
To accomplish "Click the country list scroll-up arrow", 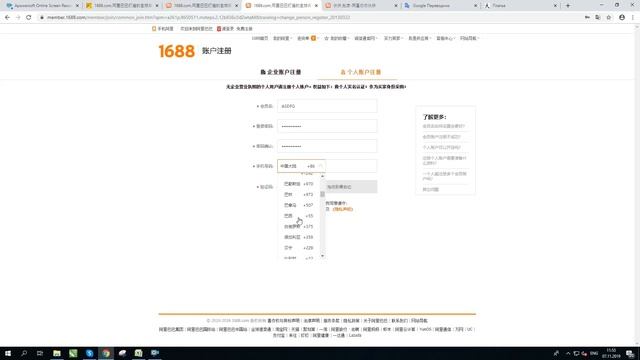I will tap(322, 176).
